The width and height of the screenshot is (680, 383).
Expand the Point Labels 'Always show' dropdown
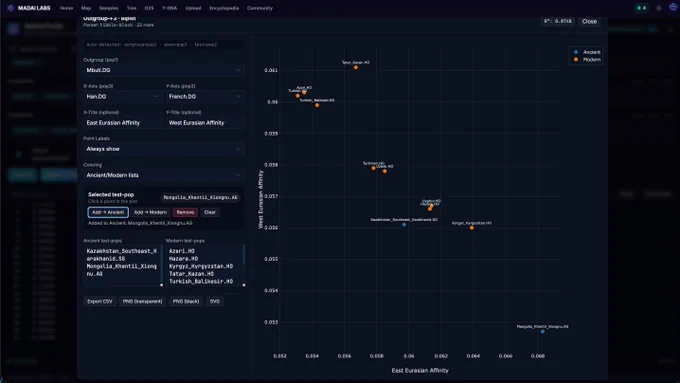point(163,149)
